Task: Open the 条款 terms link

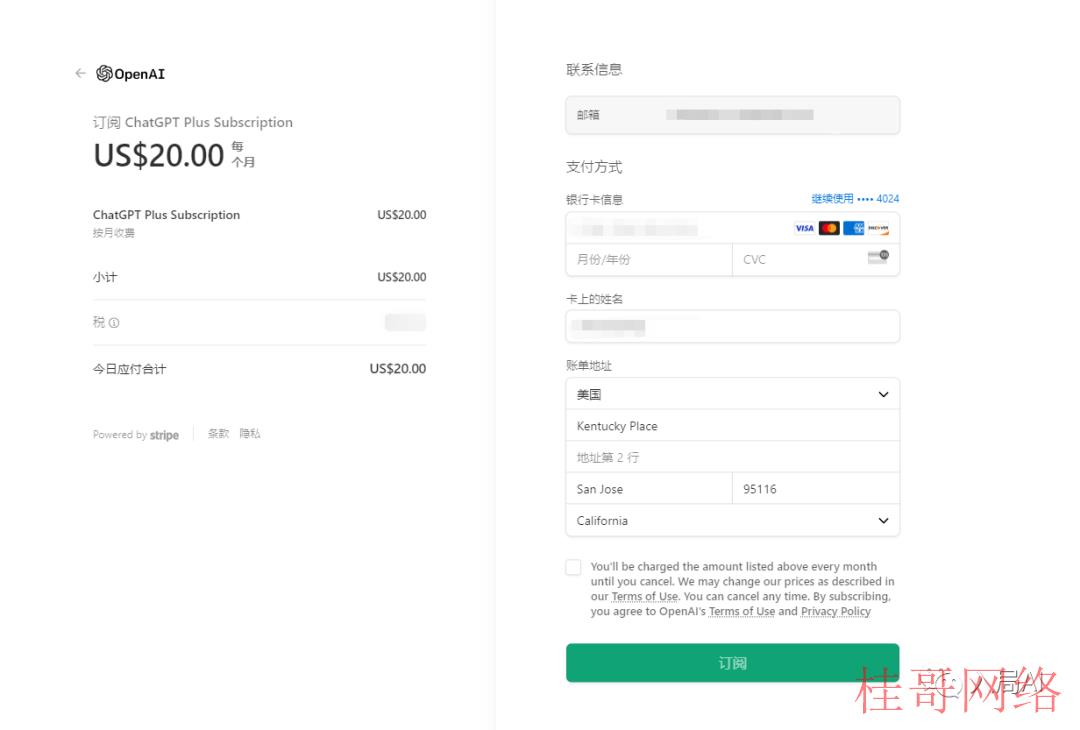Action: 218,434
